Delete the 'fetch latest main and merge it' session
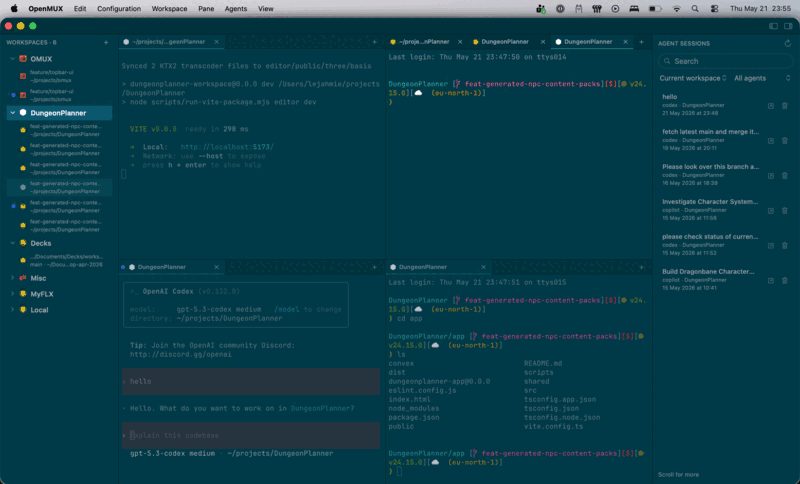This screenshot has height=484, width=800. 785,141
